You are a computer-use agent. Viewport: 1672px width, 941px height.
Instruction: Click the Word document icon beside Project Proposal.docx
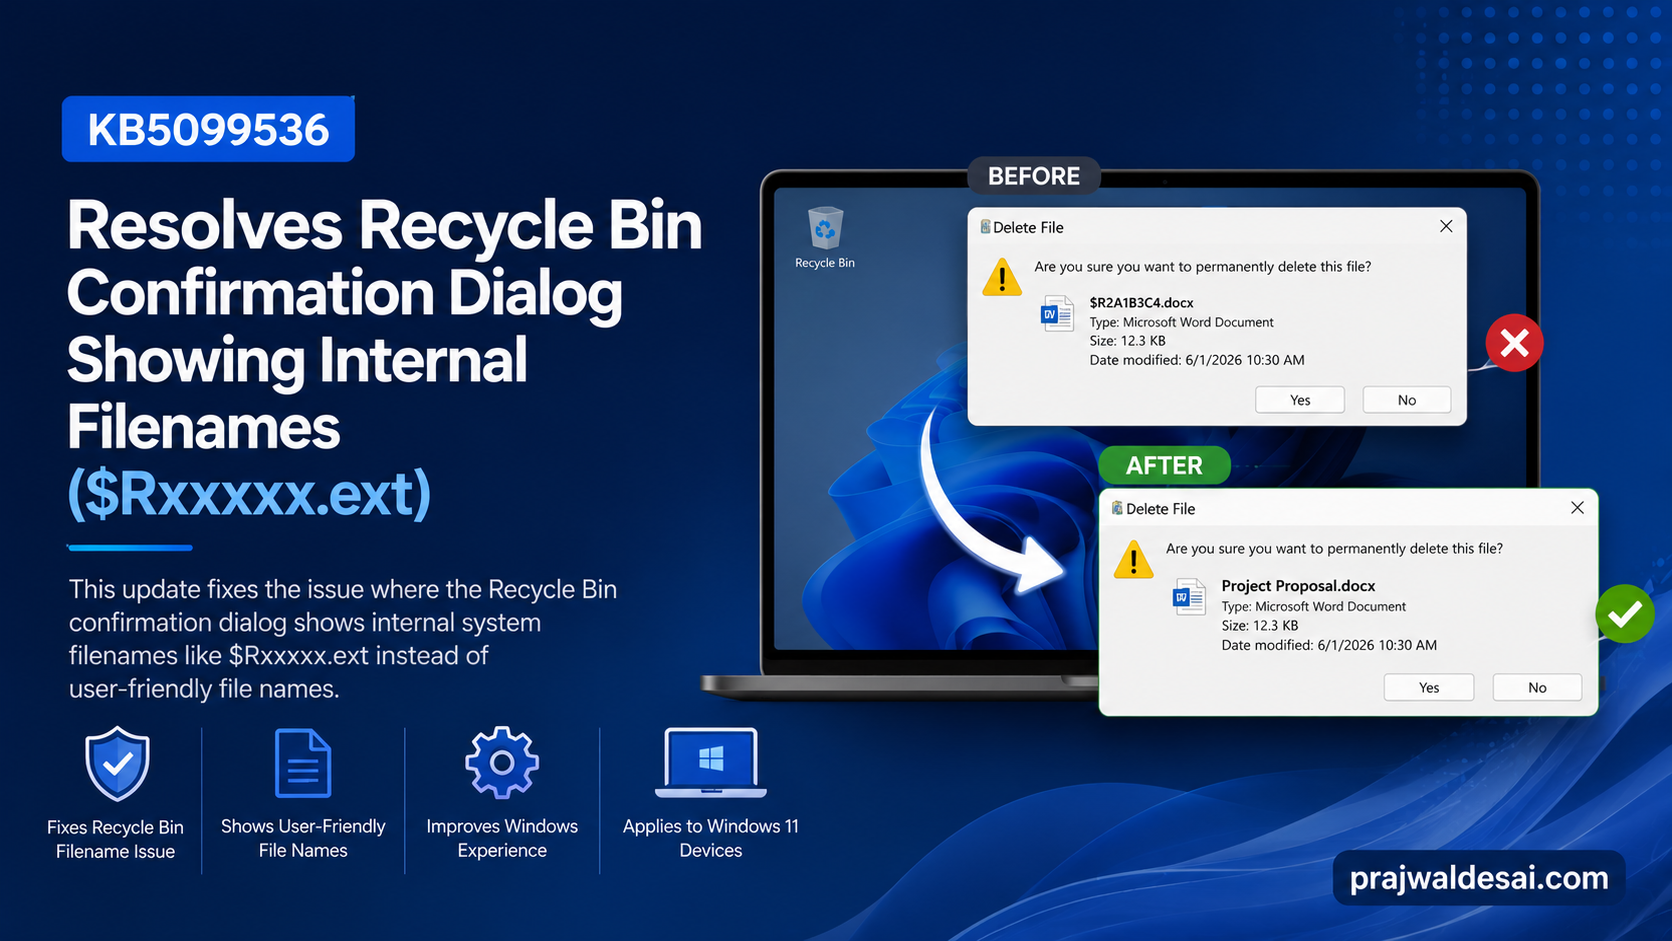point(1189,597)
